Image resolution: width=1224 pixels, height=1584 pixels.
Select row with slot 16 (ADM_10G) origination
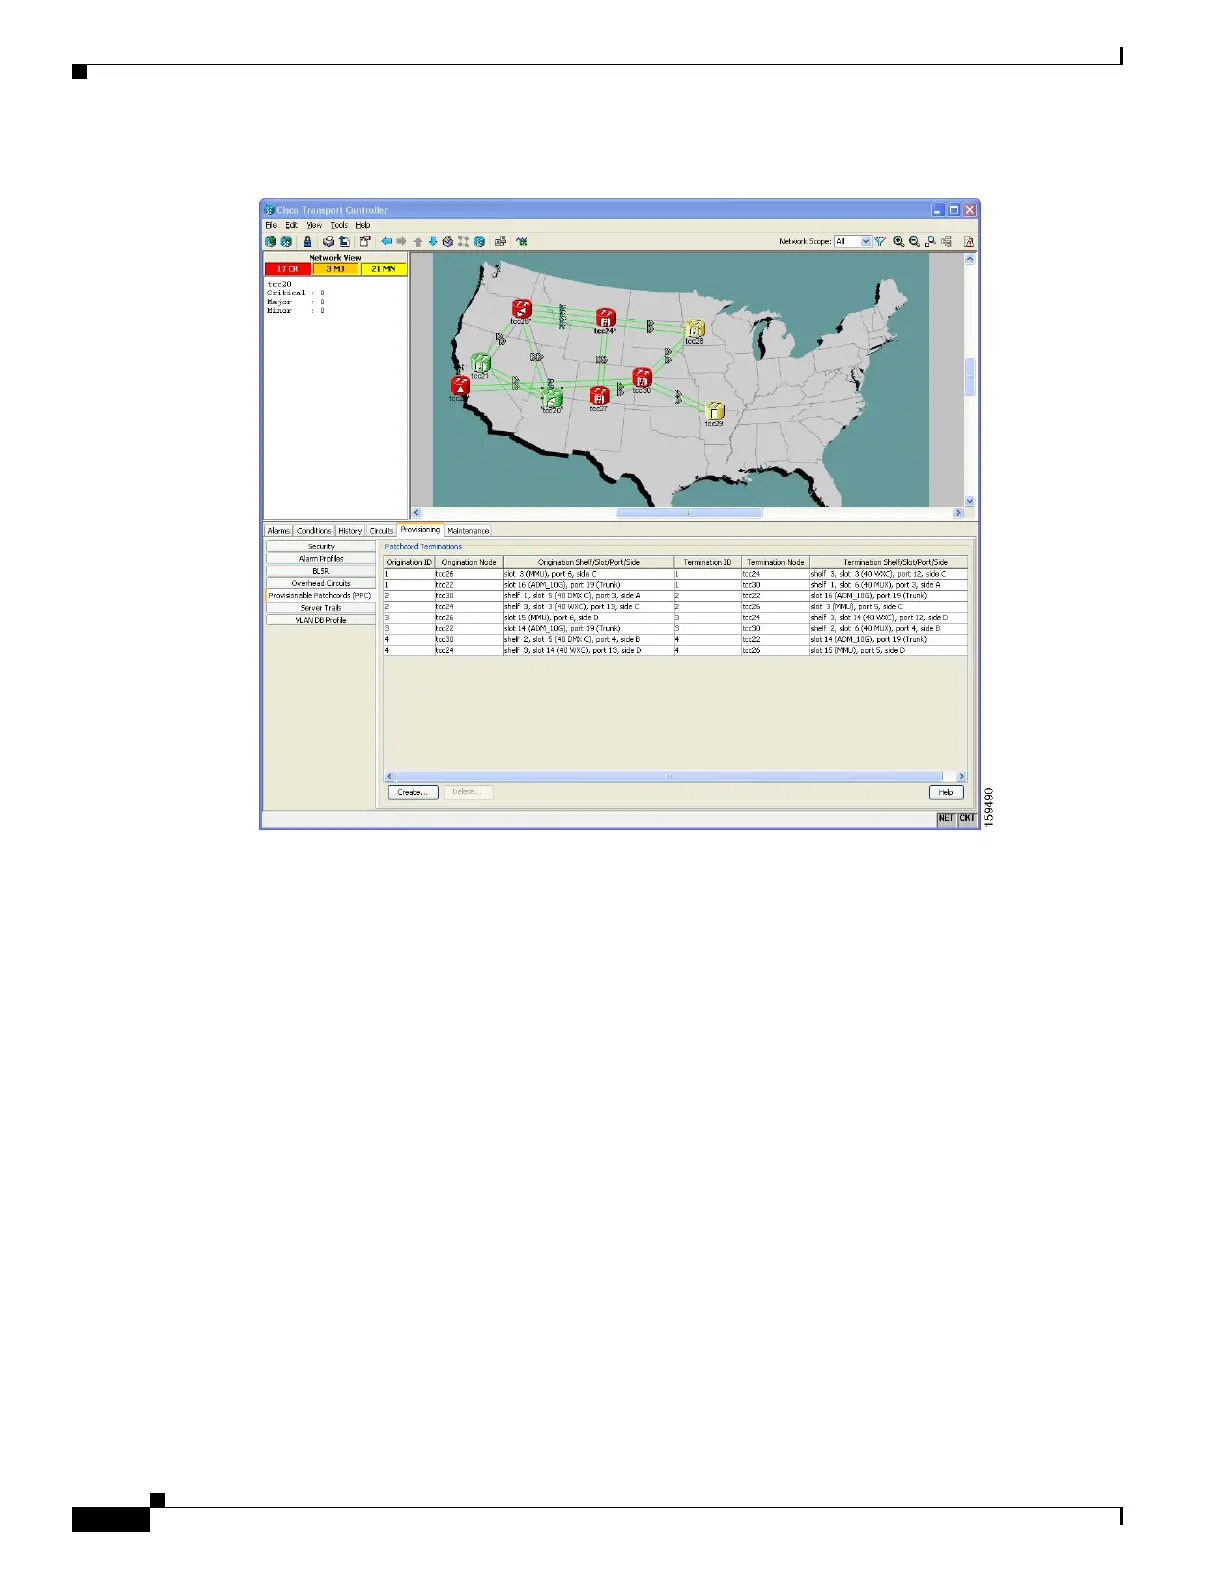point(676,585)
